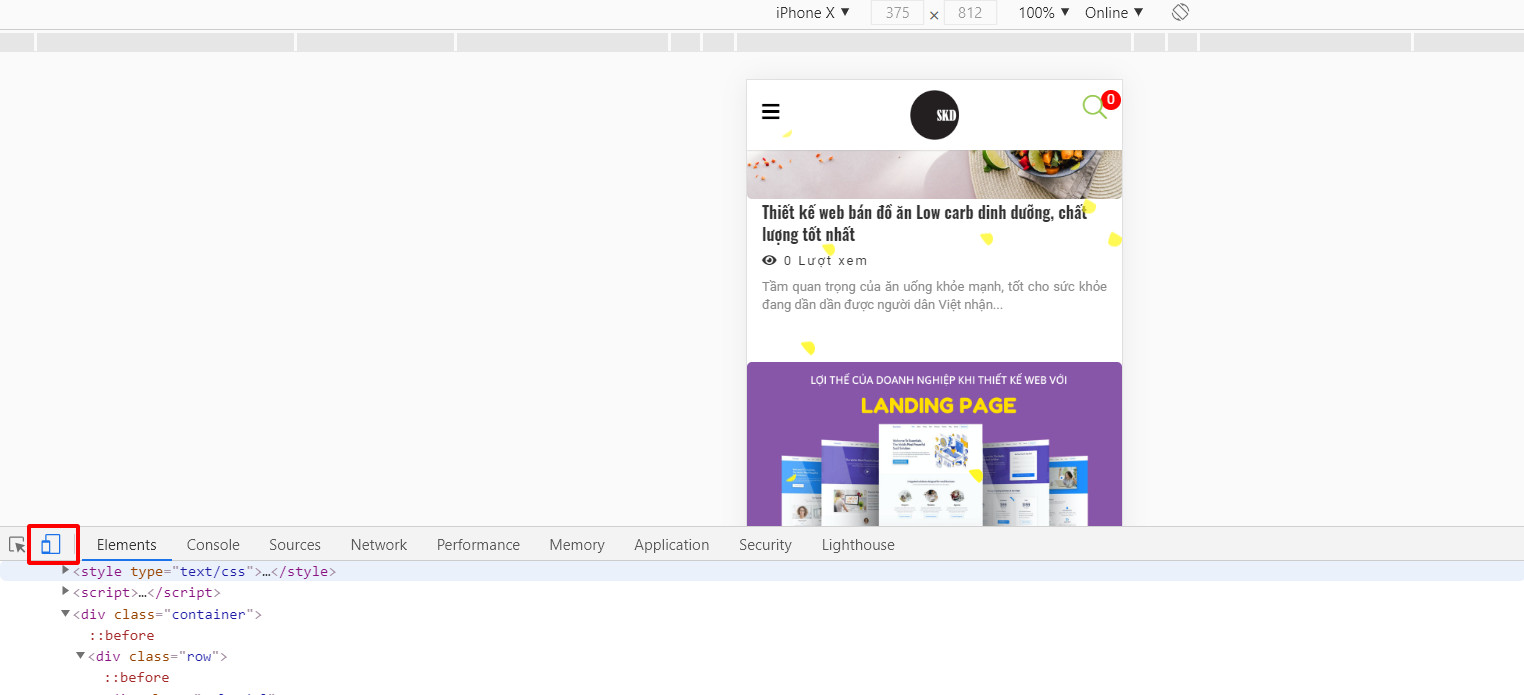Open the Network tab
The image size is (1524, 695).
379,545
